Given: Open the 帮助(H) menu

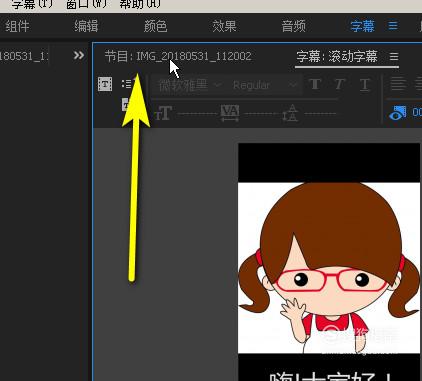Looking at the screenshot, I should 140,4.
